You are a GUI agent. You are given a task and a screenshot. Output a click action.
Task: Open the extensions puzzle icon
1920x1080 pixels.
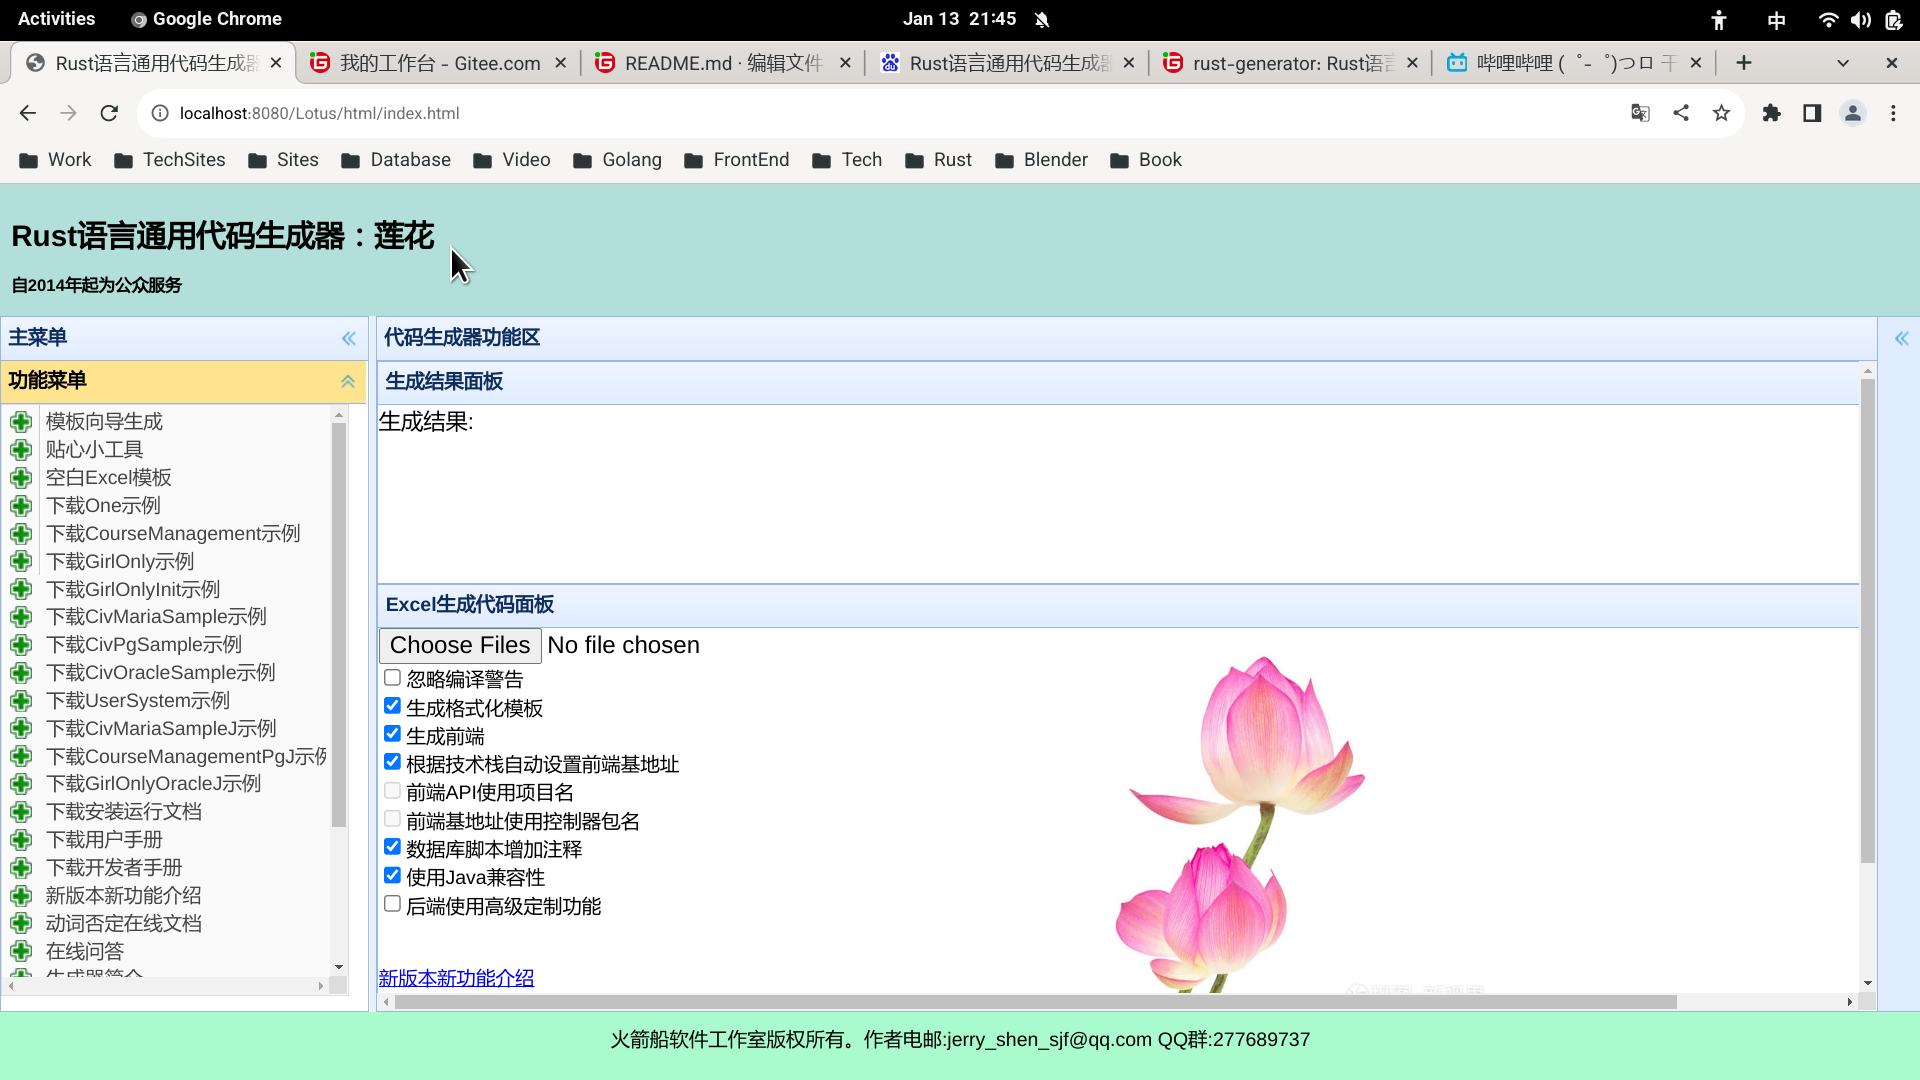pos(1771,113)
